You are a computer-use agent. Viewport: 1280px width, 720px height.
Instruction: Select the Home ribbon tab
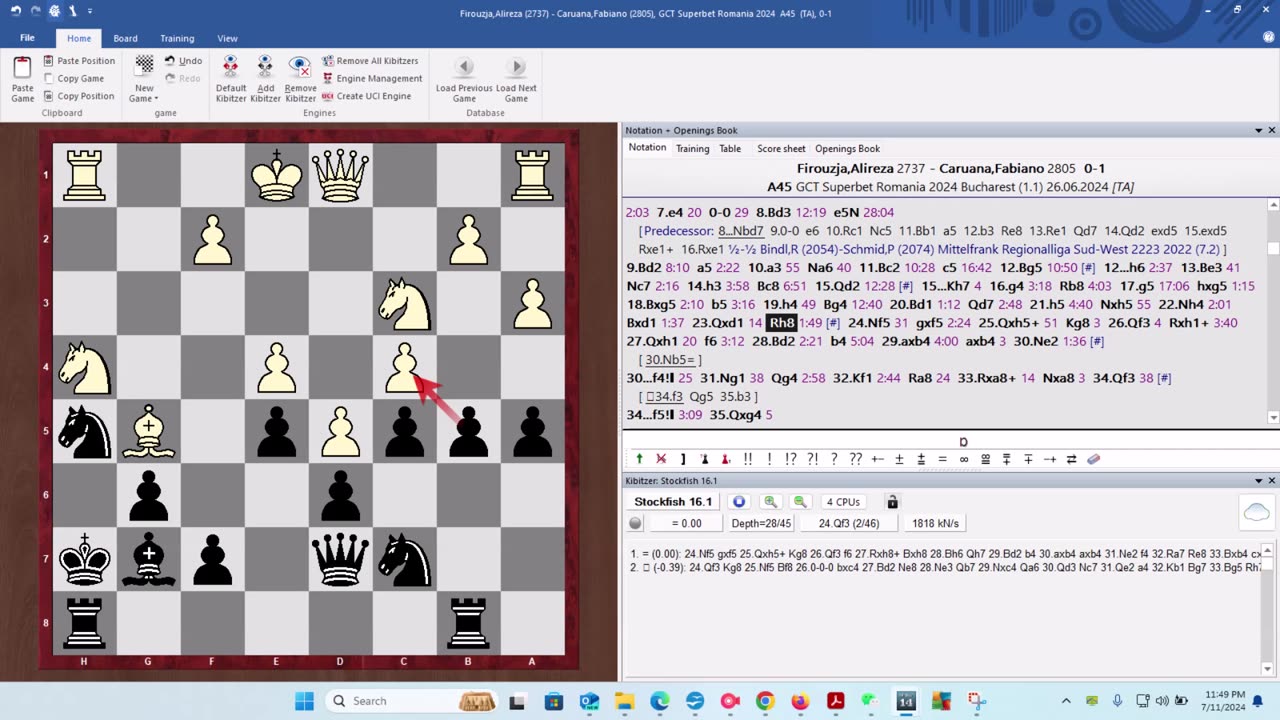(x=79, y=38)
